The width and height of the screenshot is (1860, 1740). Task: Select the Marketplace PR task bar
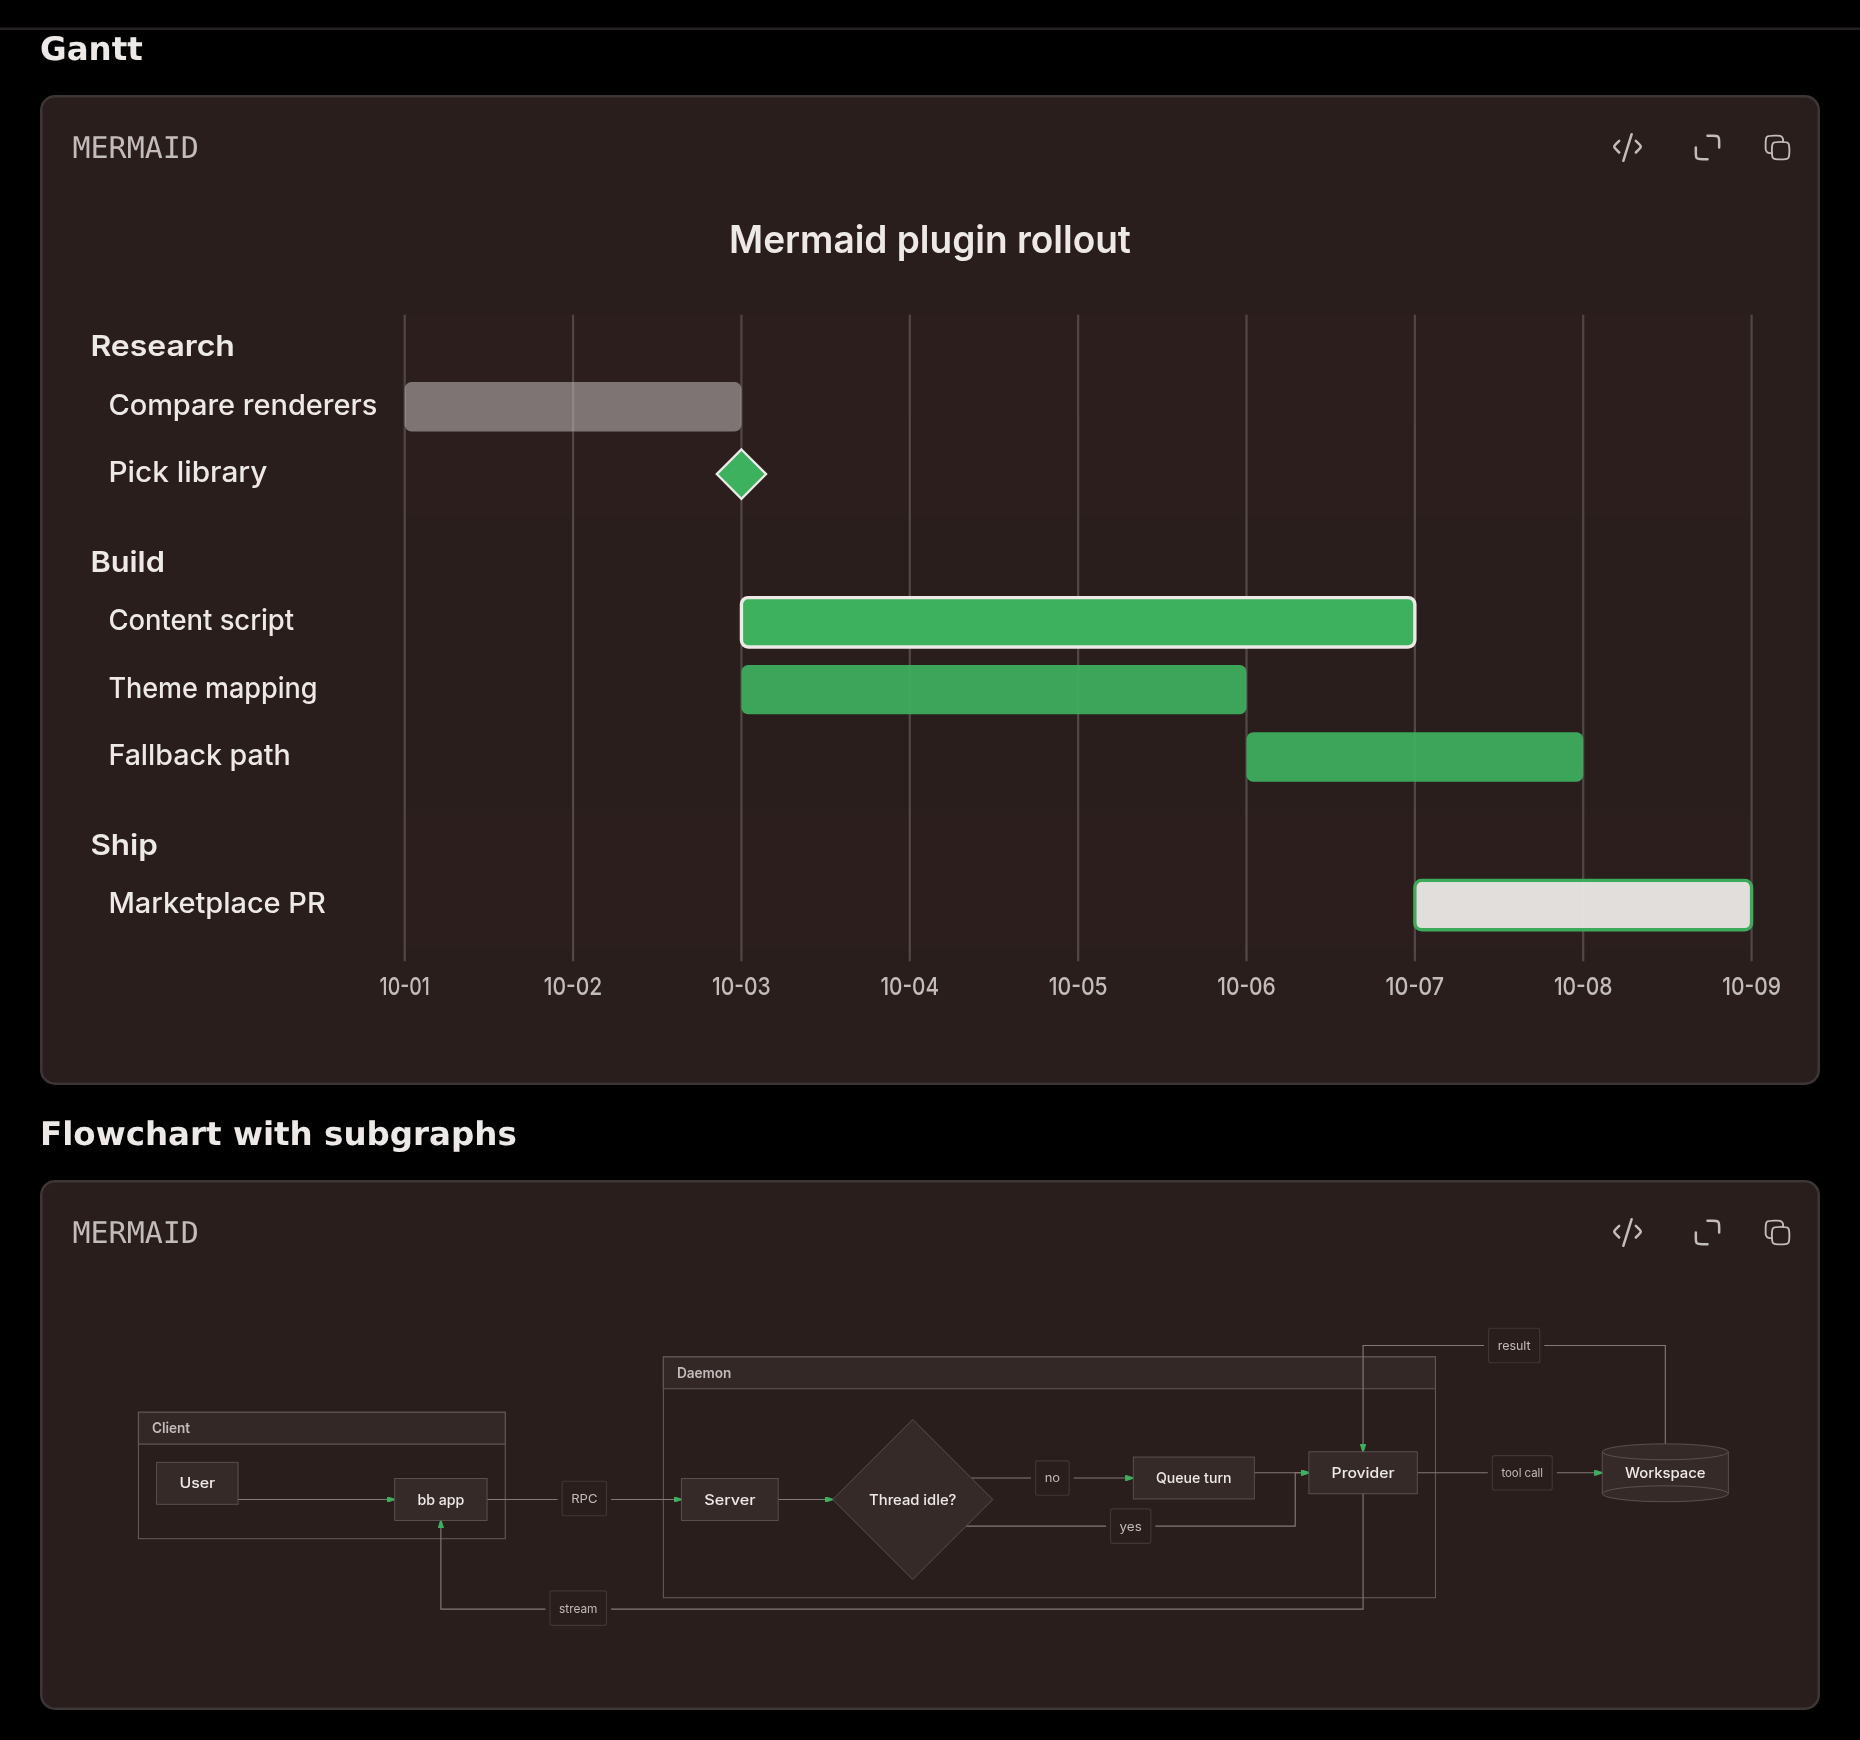pos(1583,905)
